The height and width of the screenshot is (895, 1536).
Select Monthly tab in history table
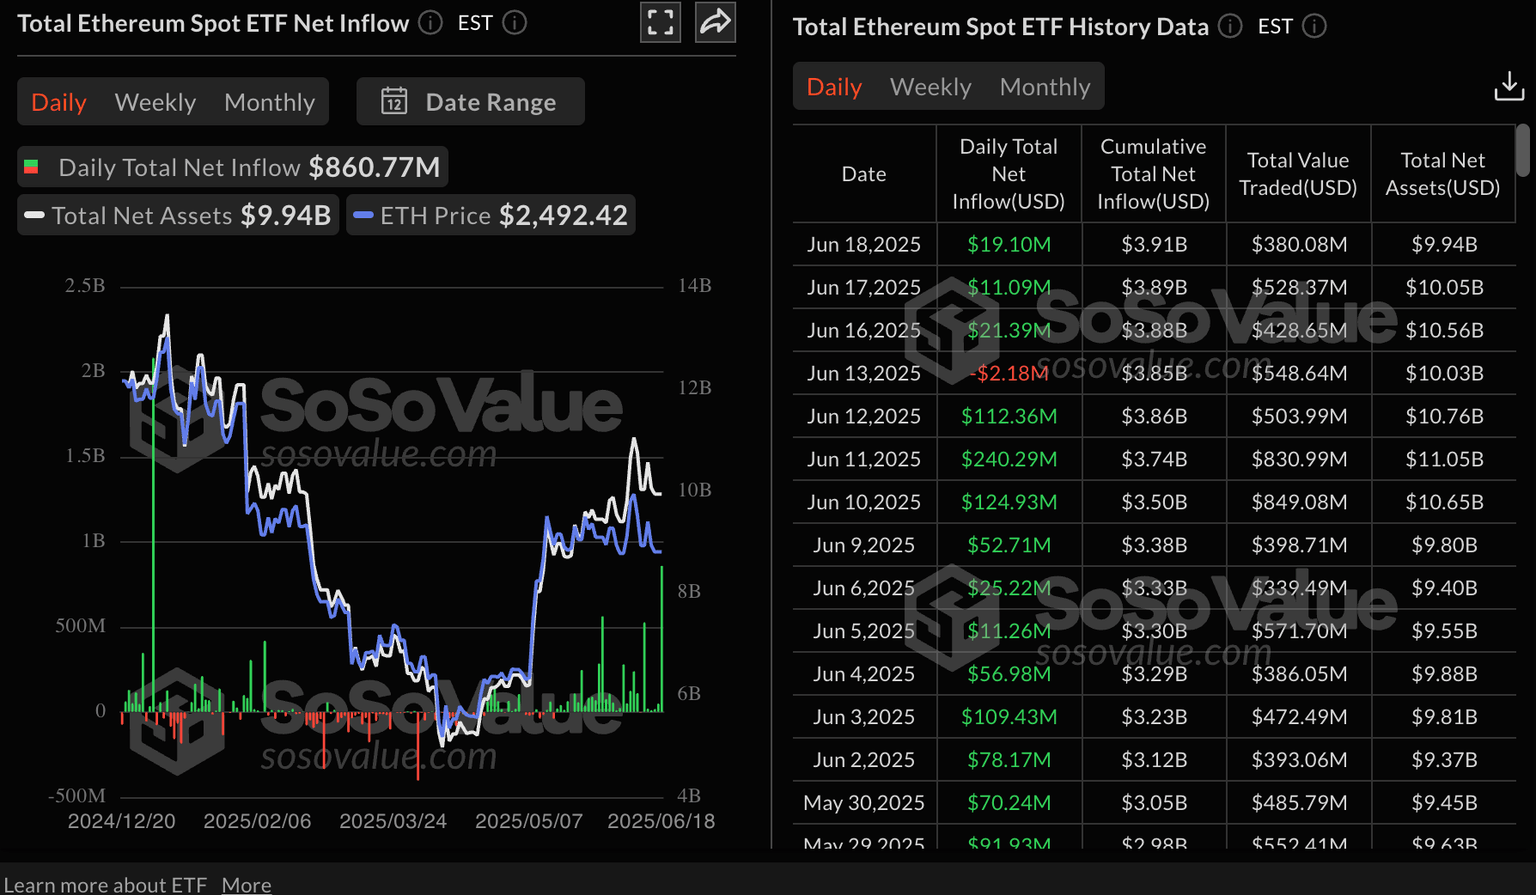1044,87
